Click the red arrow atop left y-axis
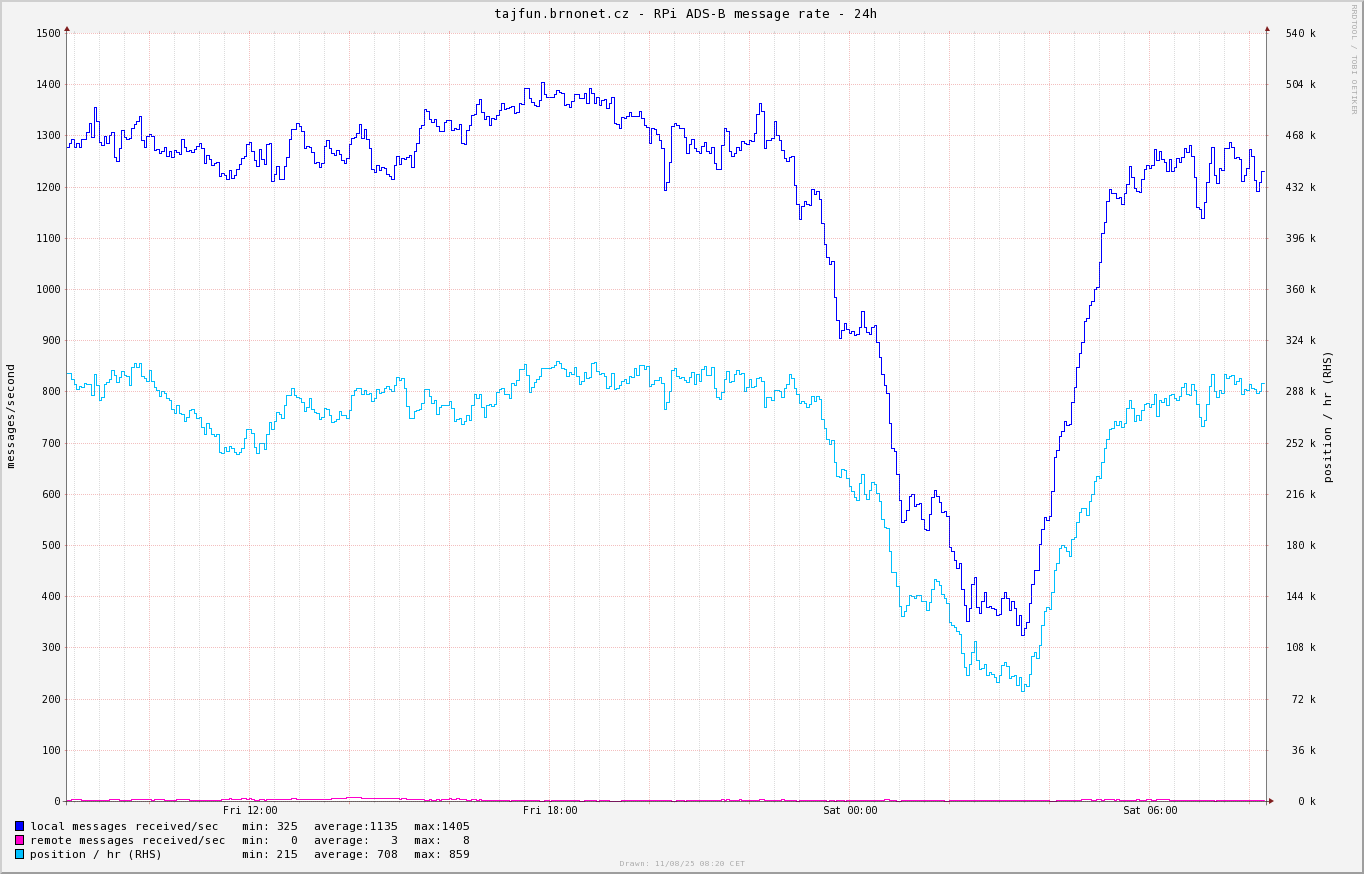Image resolution: width=1364 pixels, height=874 pixels. [67, 29]
